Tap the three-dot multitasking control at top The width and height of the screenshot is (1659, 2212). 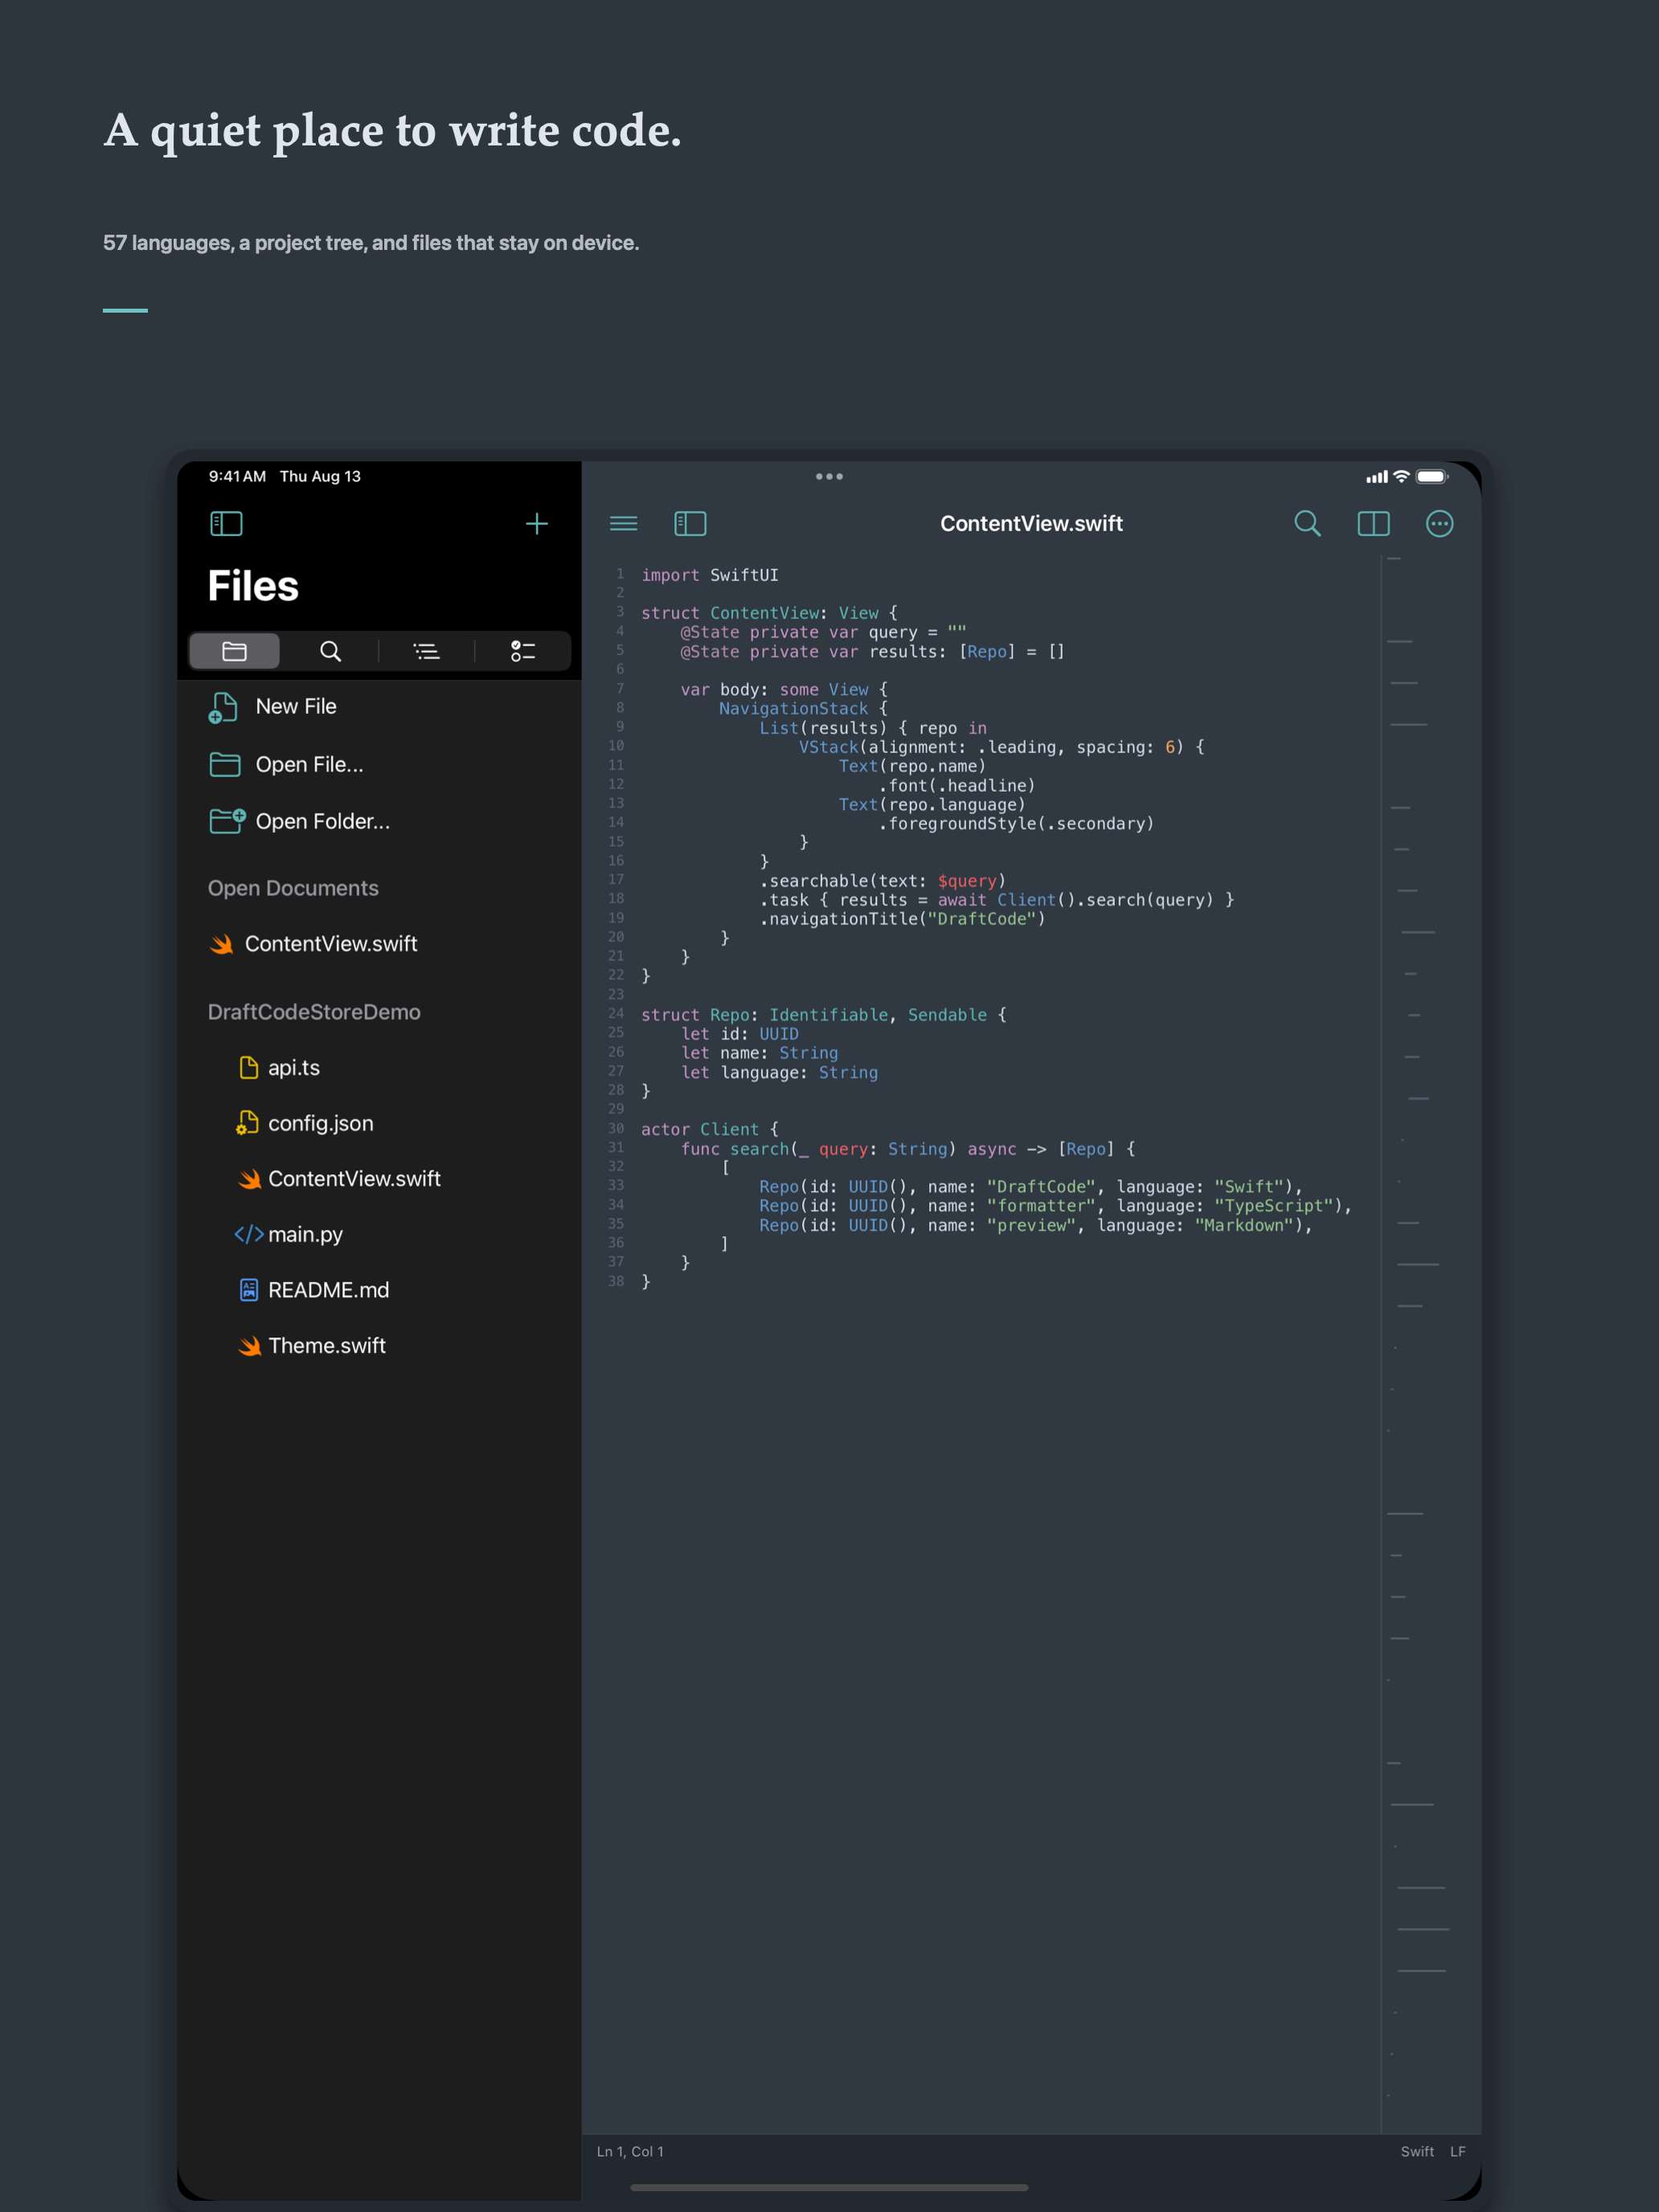(829, 476)
